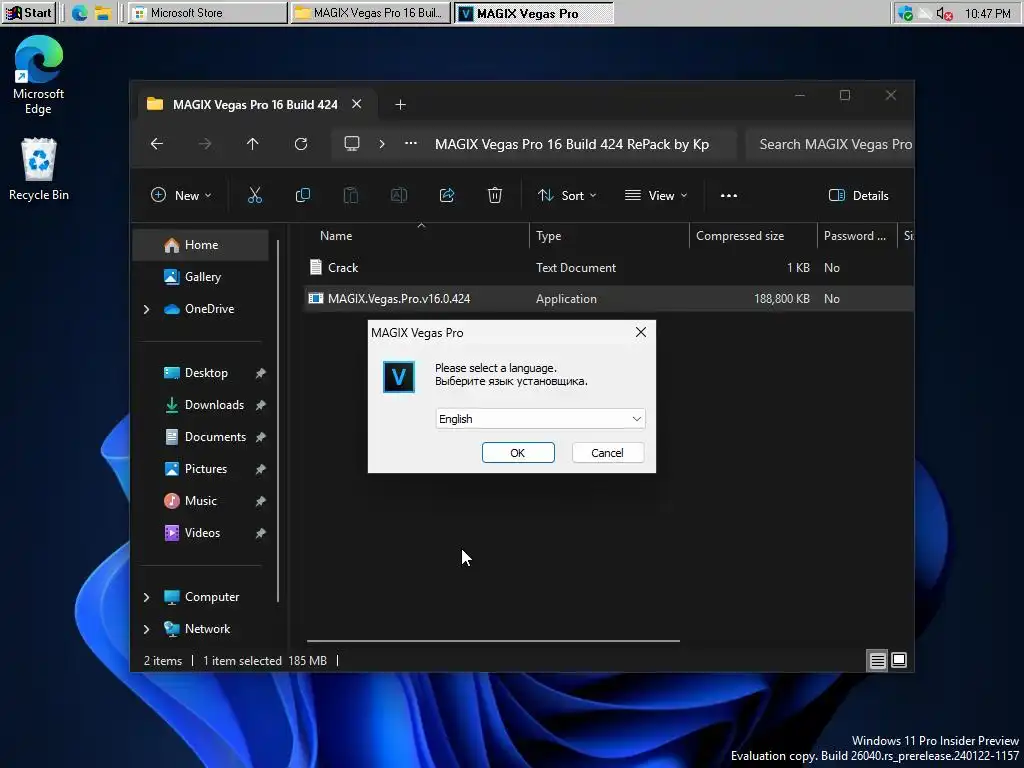Click the pin icon next to Music
Viewport: 1024px width, 768px height.
point(260,501)
